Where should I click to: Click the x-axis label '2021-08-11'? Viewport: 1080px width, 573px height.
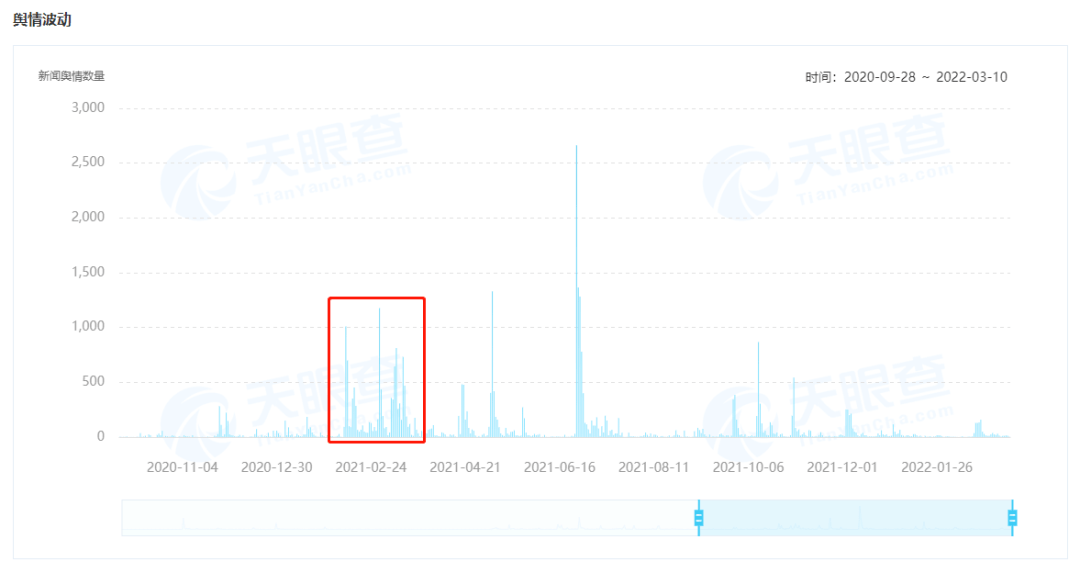click(654, 467)
